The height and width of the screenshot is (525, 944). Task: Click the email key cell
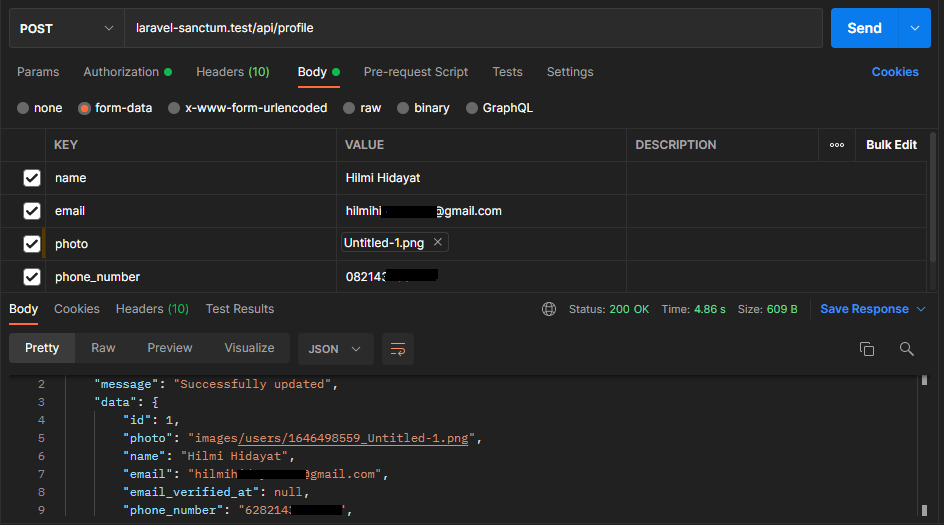190,211
